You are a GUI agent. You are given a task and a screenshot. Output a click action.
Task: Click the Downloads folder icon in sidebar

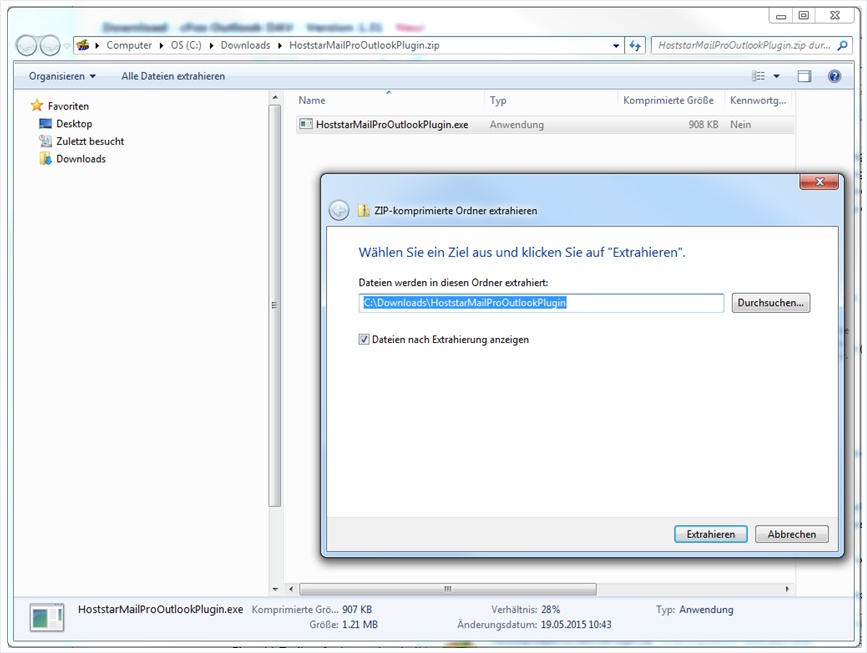[x=45, y=159]
